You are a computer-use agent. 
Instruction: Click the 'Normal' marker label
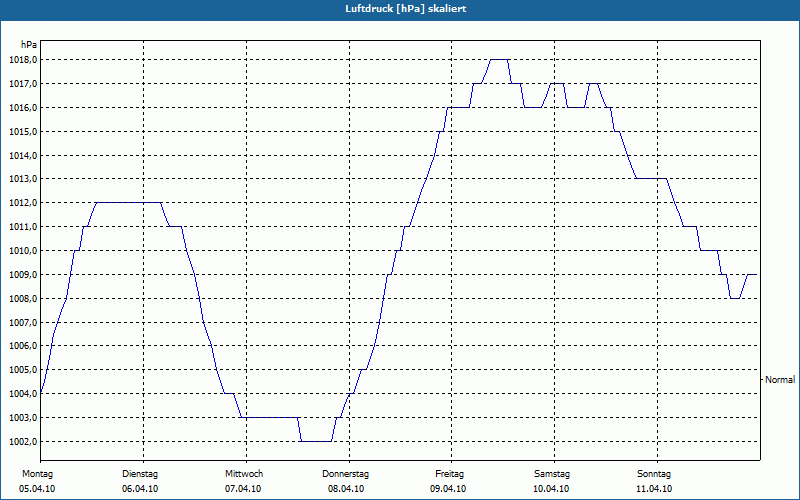[x=780, y=380]
